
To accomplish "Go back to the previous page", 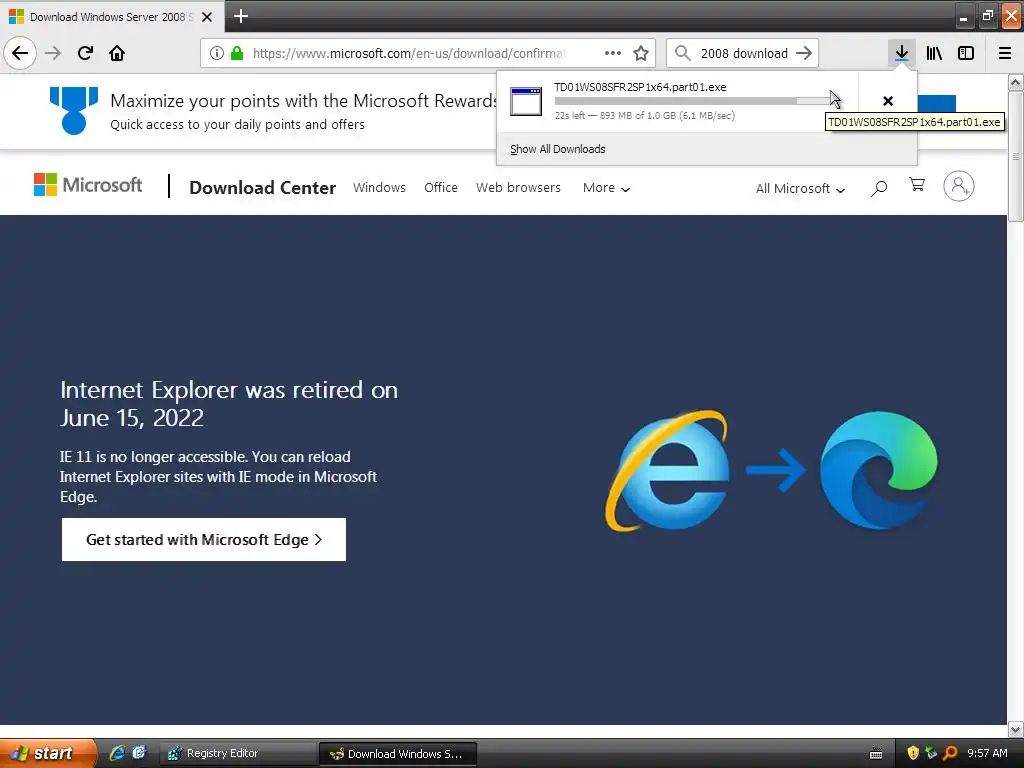I will tap(20, 53).
